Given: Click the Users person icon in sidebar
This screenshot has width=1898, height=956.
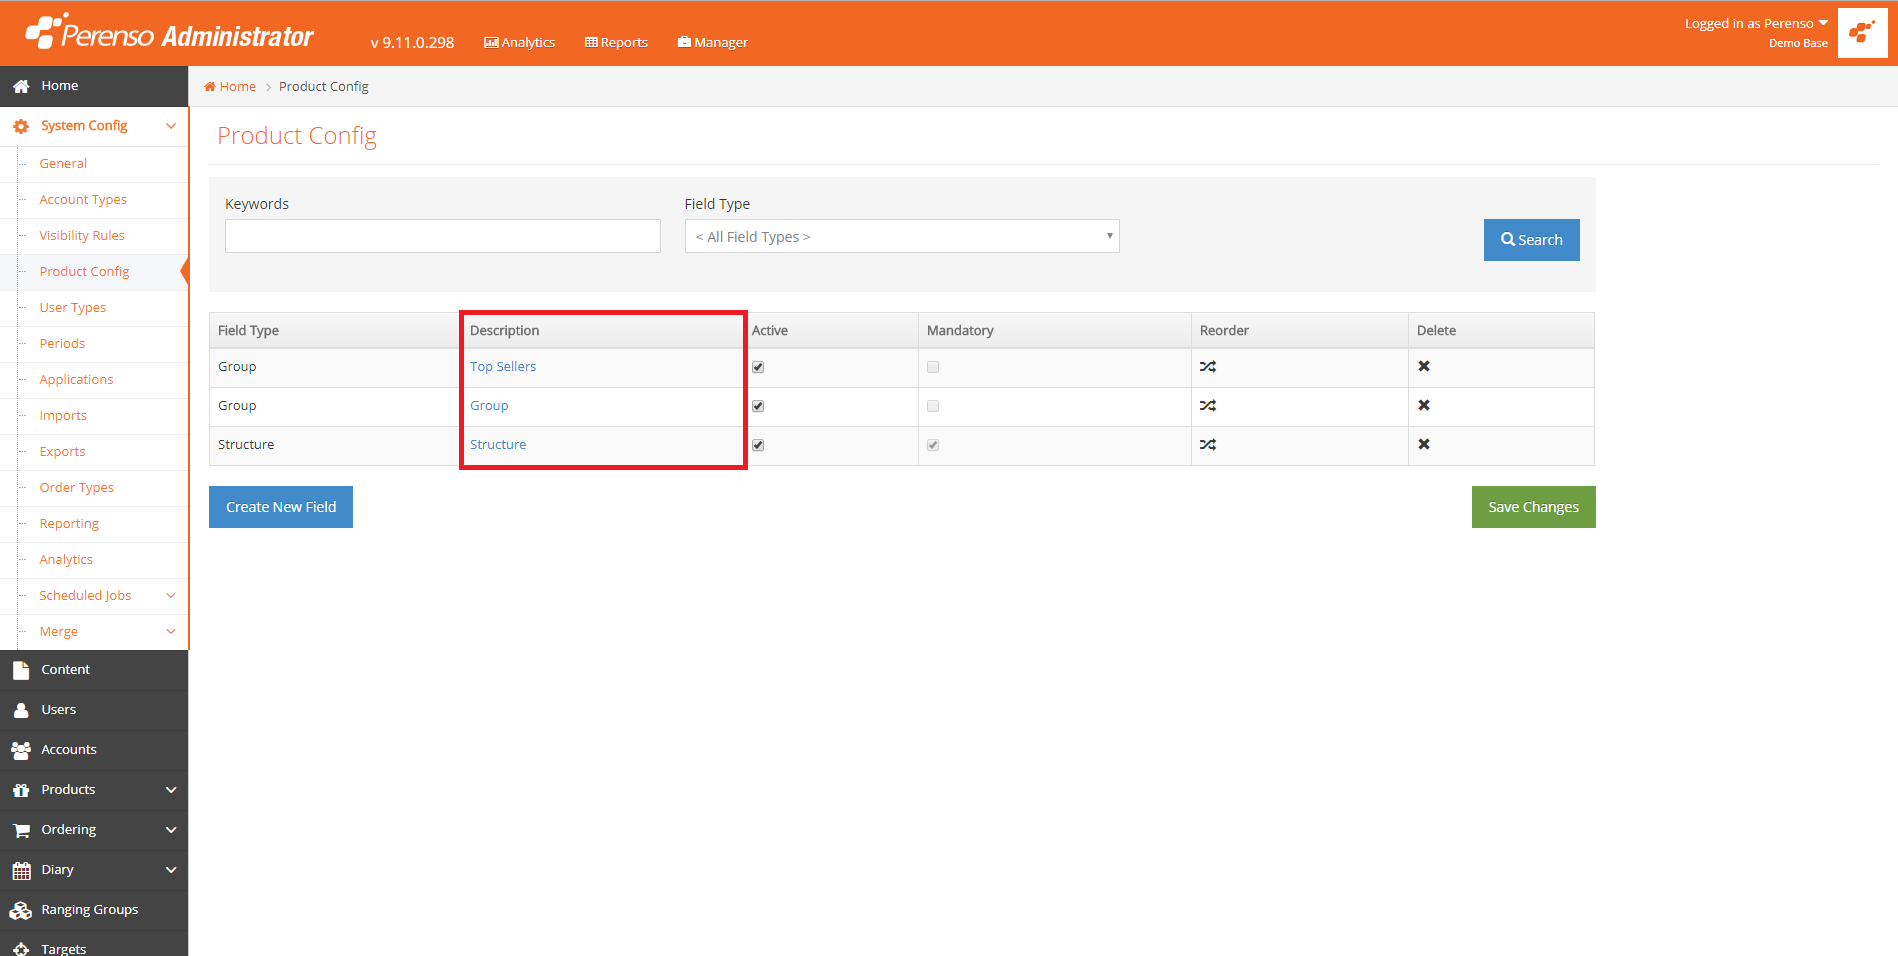Looking at the screenshot, I should point(21,710).
